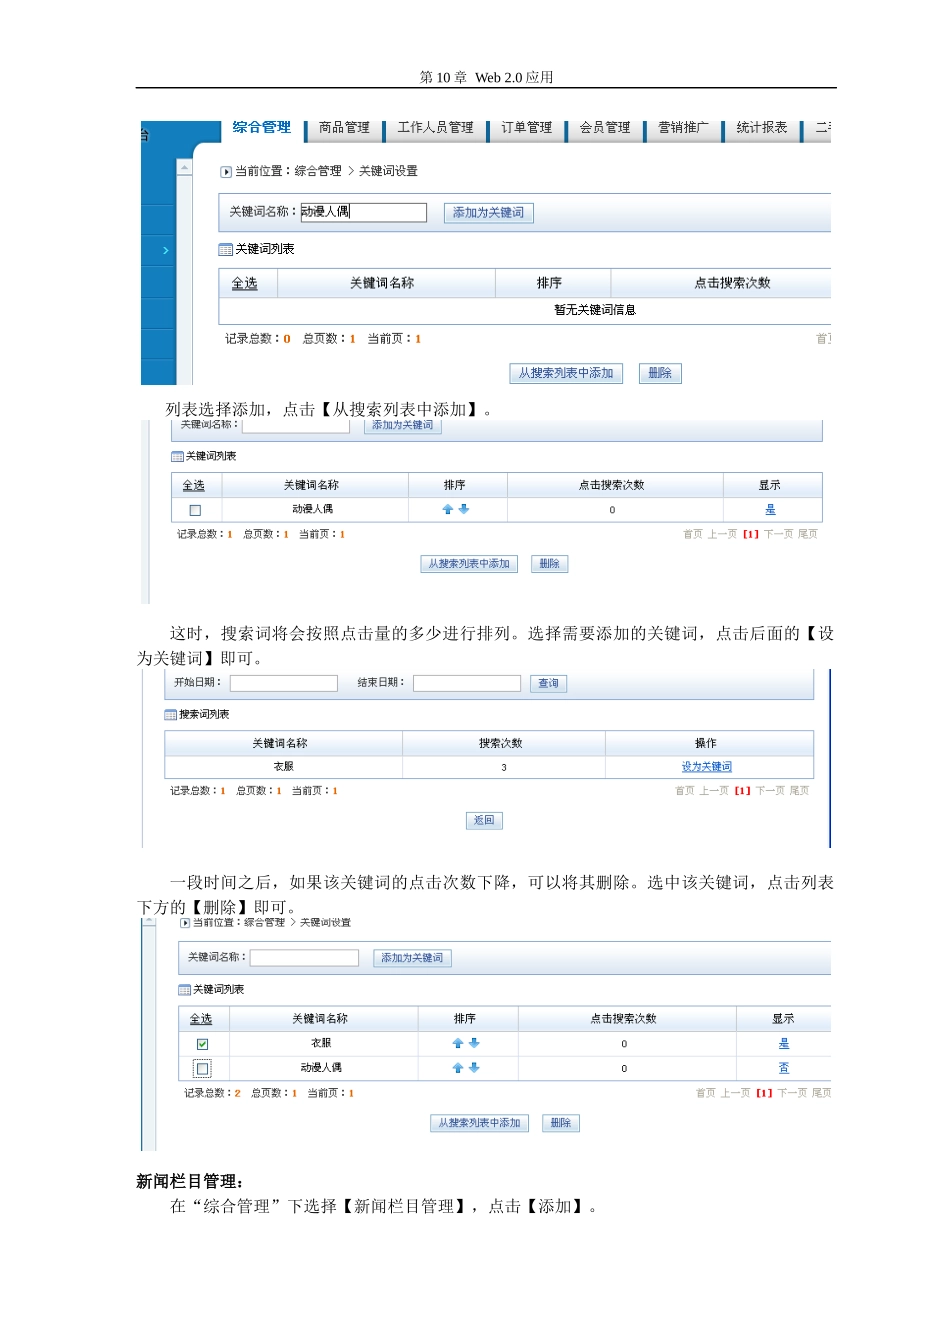Image resolution: width=950 pixels, height=1344 pixels.
Task: Click the 是 display link in the 衣服 row
Action: pos(784,1044)
